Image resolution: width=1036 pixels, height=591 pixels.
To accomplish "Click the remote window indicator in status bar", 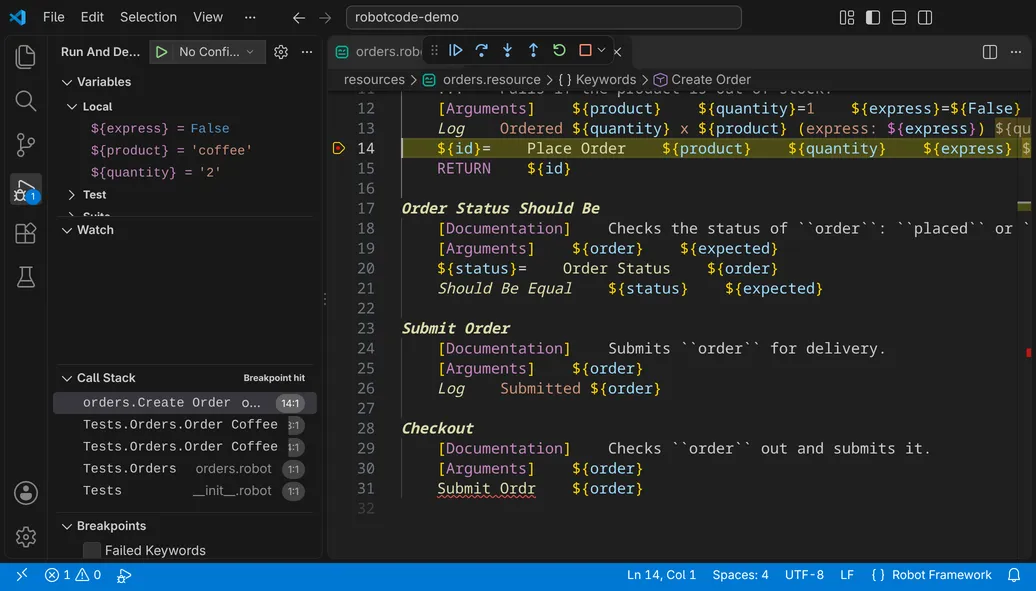I will tap(21, 575).
